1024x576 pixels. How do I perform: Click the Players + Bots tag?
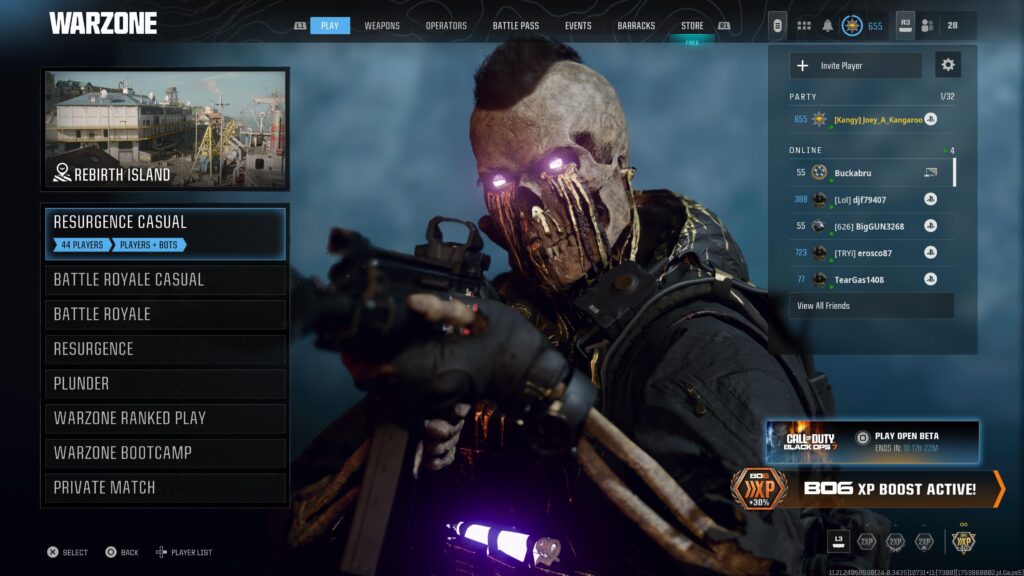(x=149, y=245)
